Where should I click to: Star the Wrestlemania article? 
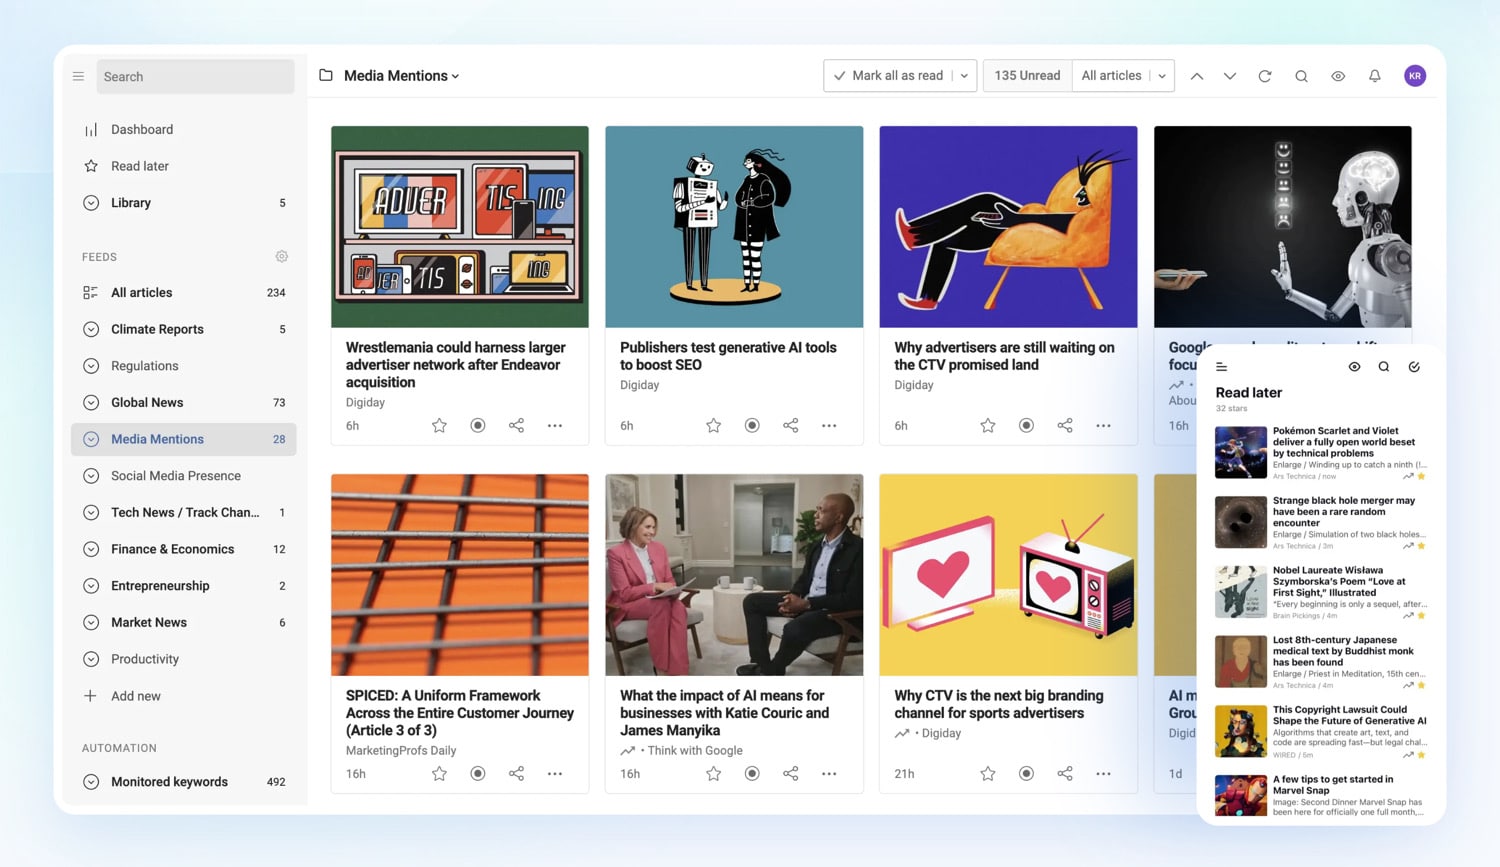click(439, 426)
